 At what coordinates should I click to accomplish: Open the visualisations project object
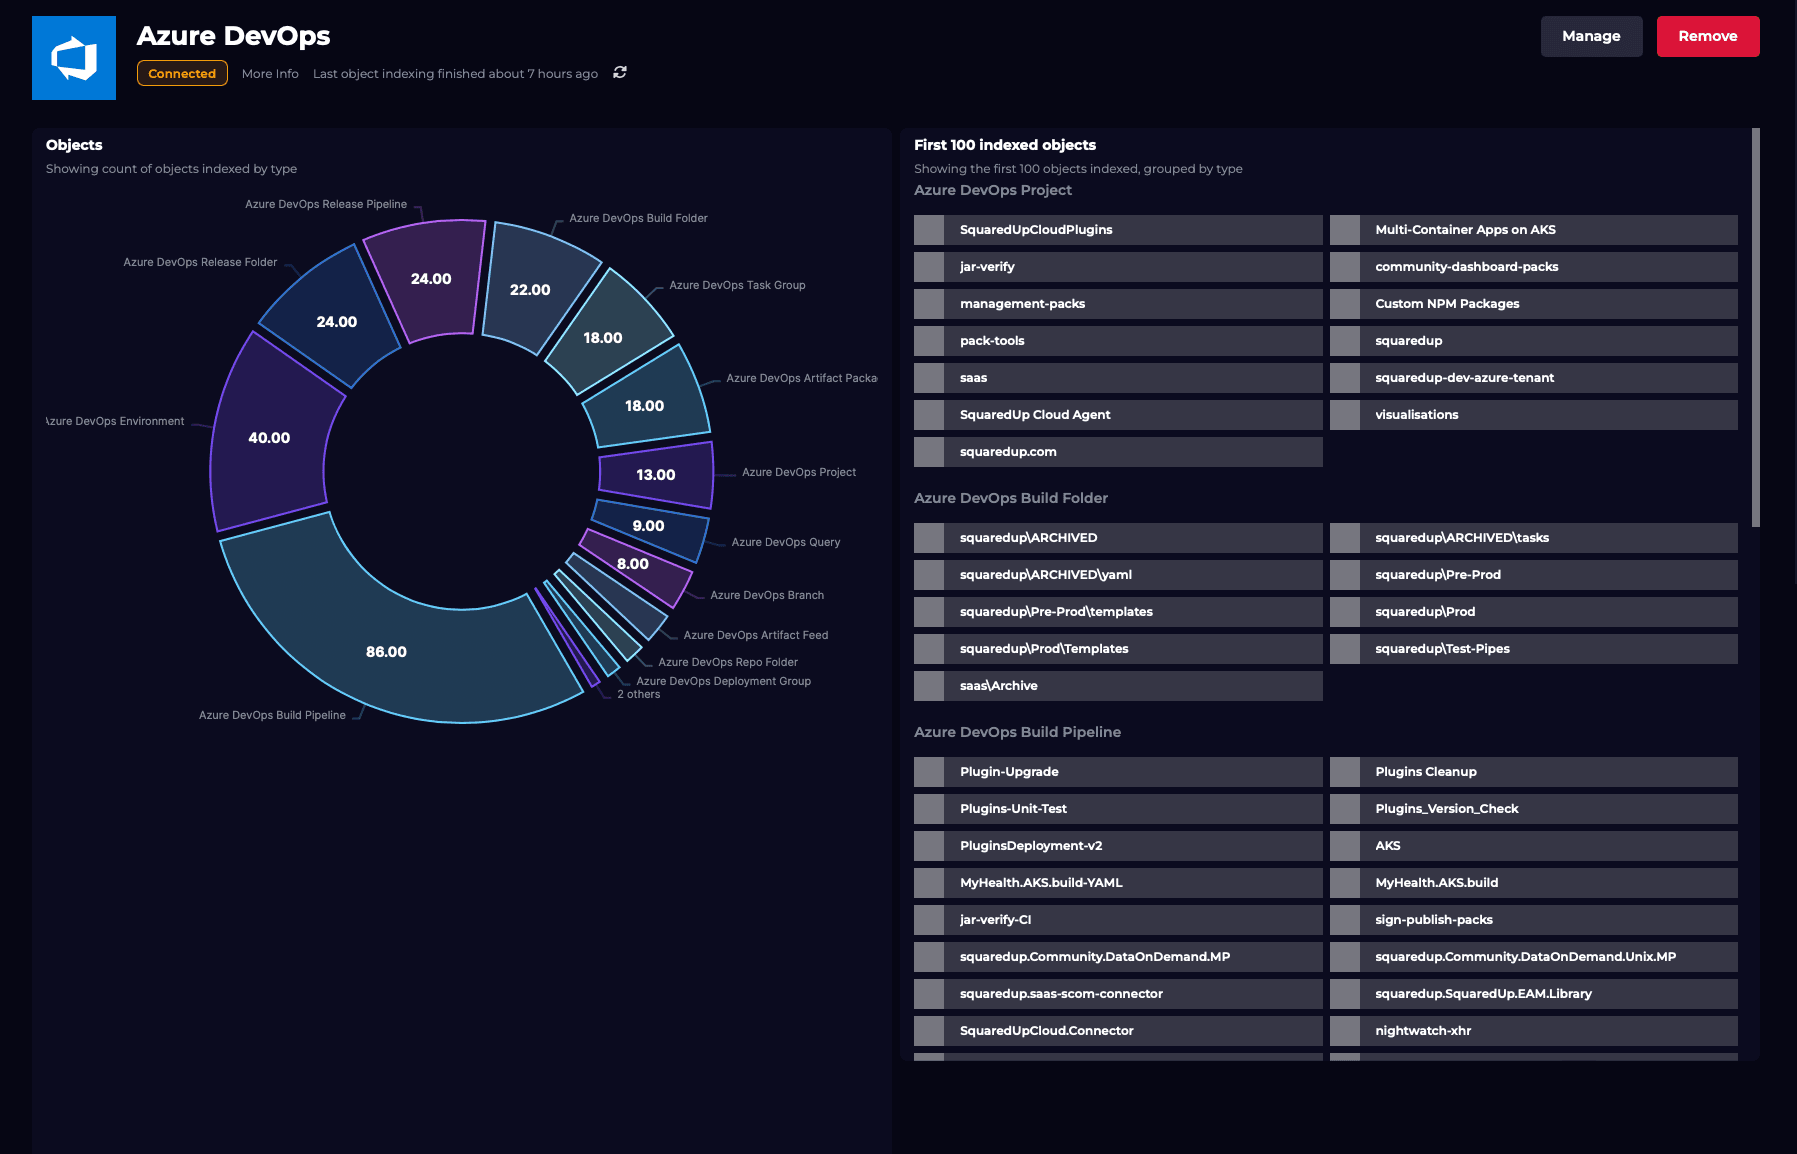[1534, 415]
